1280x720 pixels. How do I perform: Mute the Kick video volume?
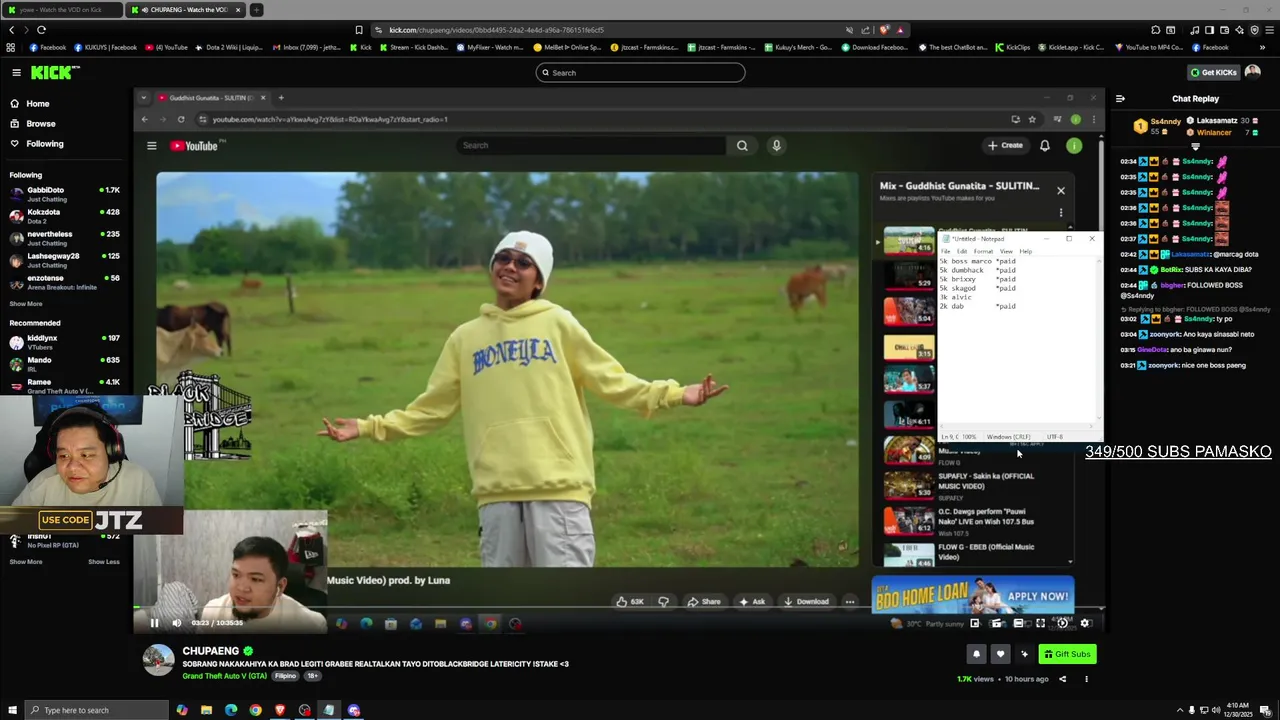click(176, 623)
